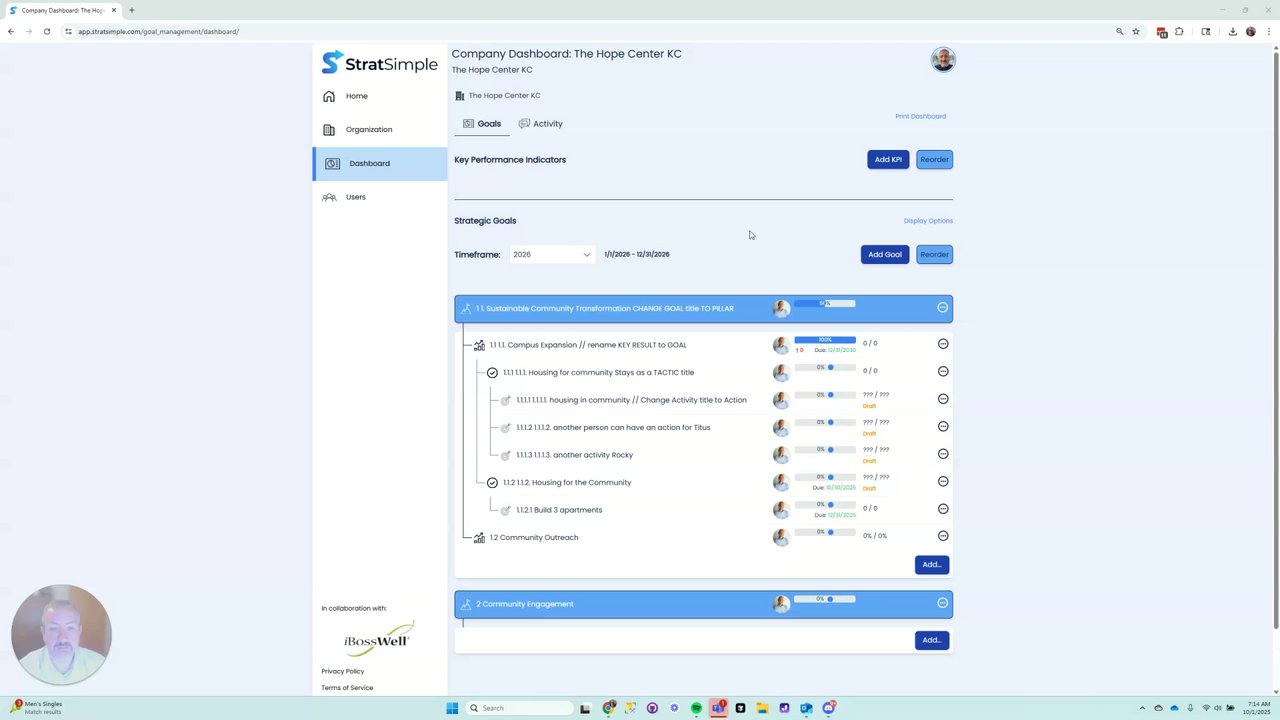The height and width of the screenshot is (720, 1280).
Task: Open a new browser tab with plus
Action: (x=132, y=10)
